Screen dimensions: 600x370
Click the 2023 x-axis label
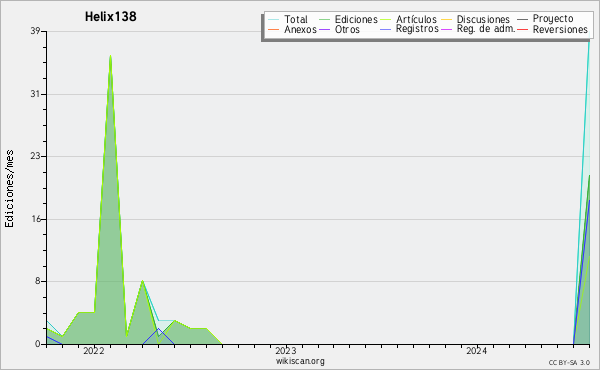[286, 351]
